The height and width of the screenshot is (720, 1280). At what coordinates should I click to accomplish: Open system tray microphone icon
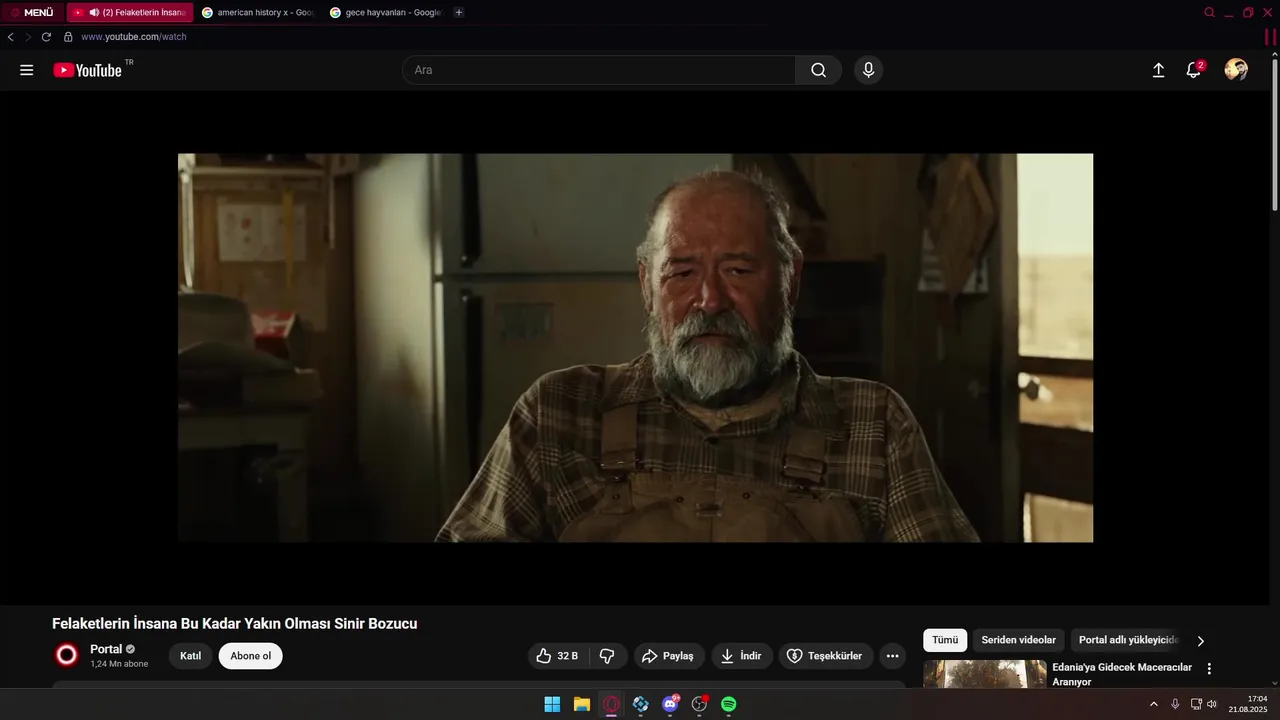click(1175, 704)
